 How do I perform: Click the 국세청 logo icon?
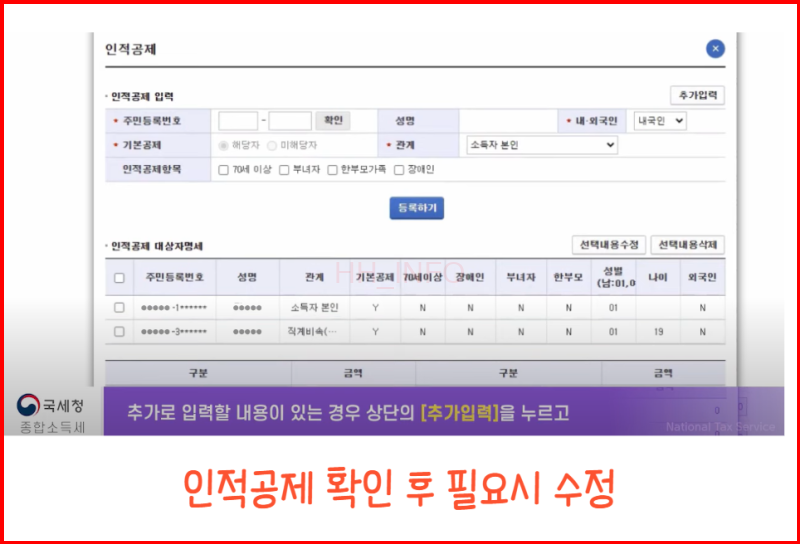tap(28, 405)
